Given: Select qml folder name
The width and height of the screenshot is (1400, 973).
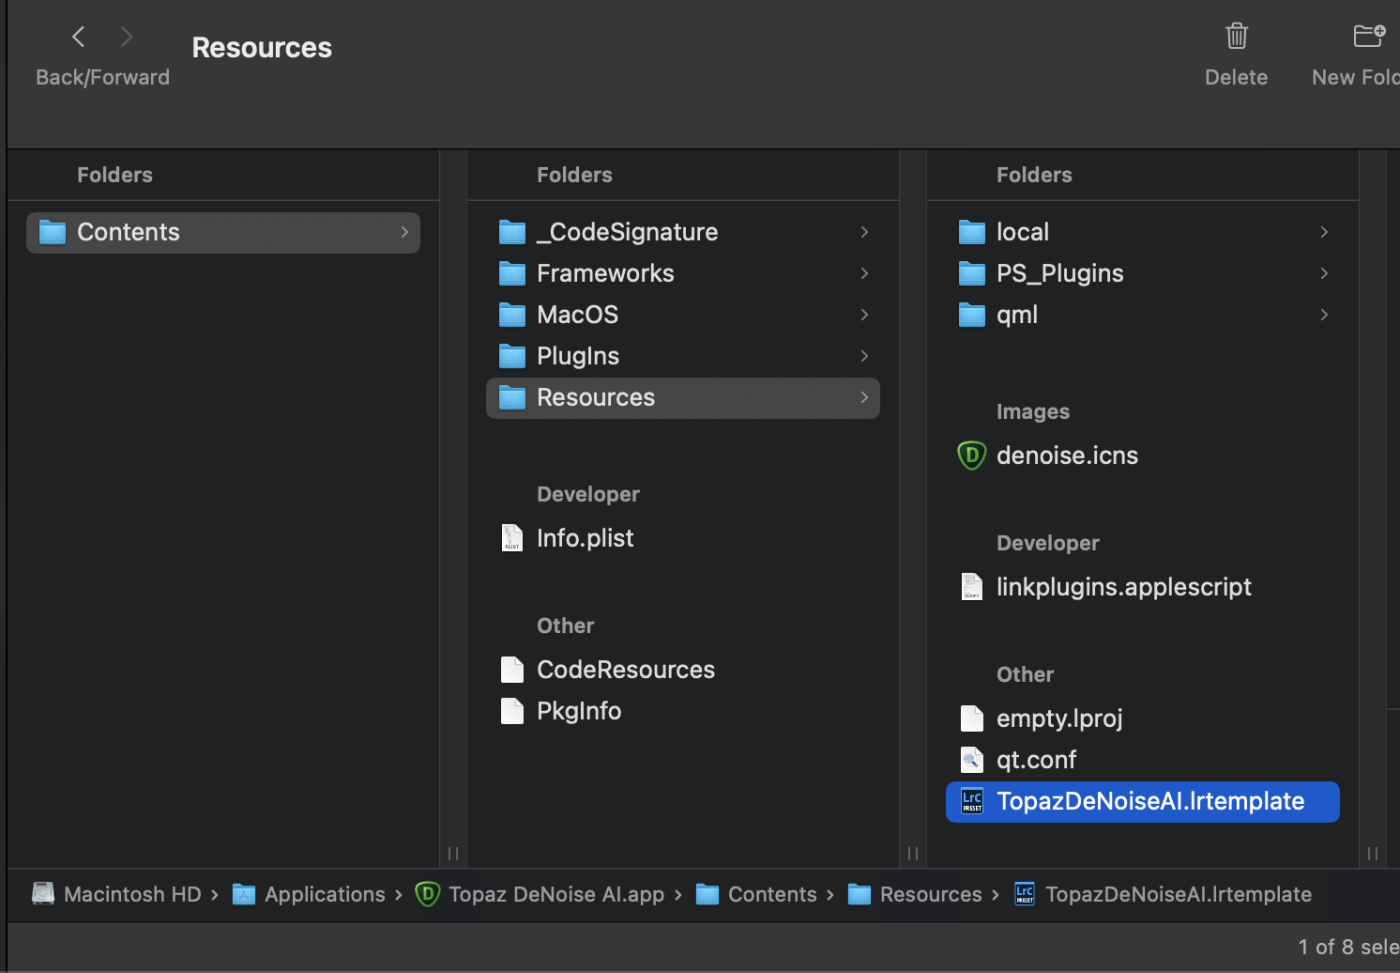Looking at the screenshot, I should (1017, 315).
